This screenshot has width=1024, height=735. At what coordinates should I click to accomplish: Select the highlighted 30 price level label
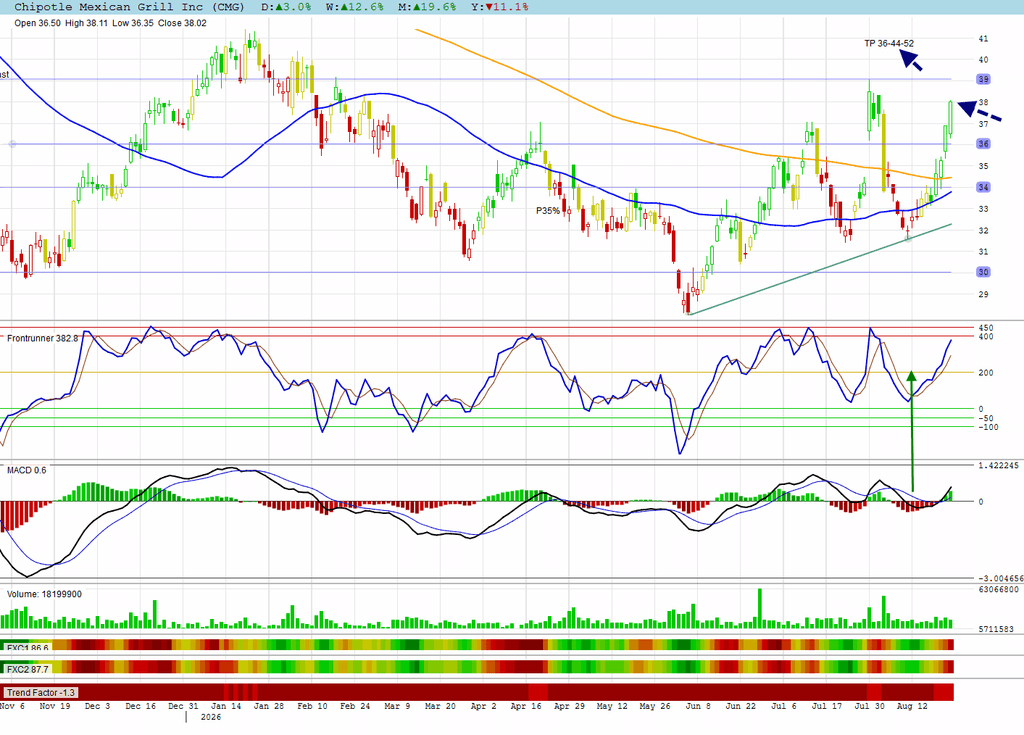point(983,272)
